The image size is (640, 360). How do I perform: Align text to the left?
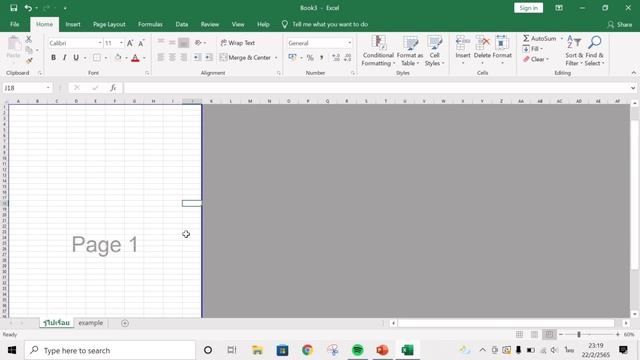161,58
